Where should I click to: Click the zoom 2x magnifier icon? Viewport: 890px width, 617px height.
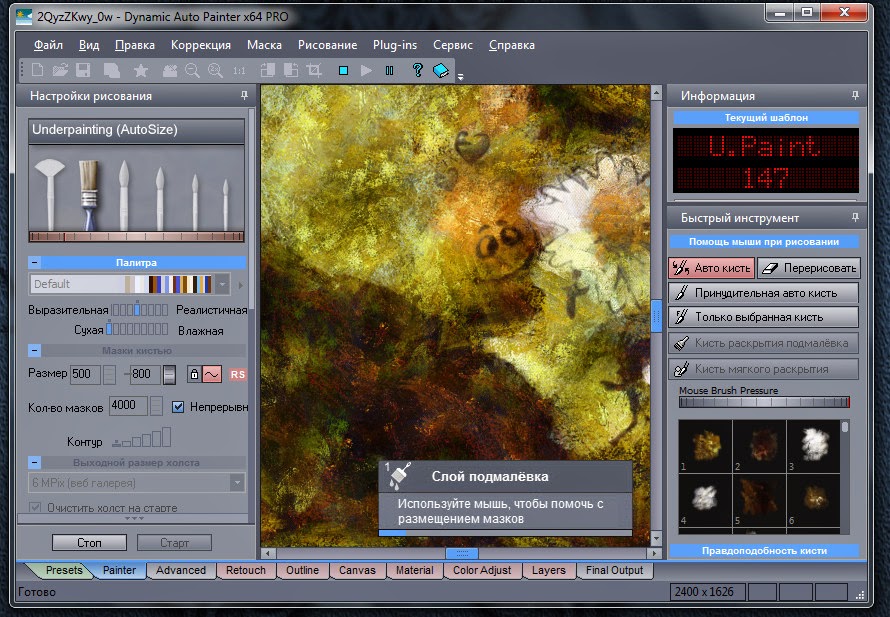tap(215, 70)
